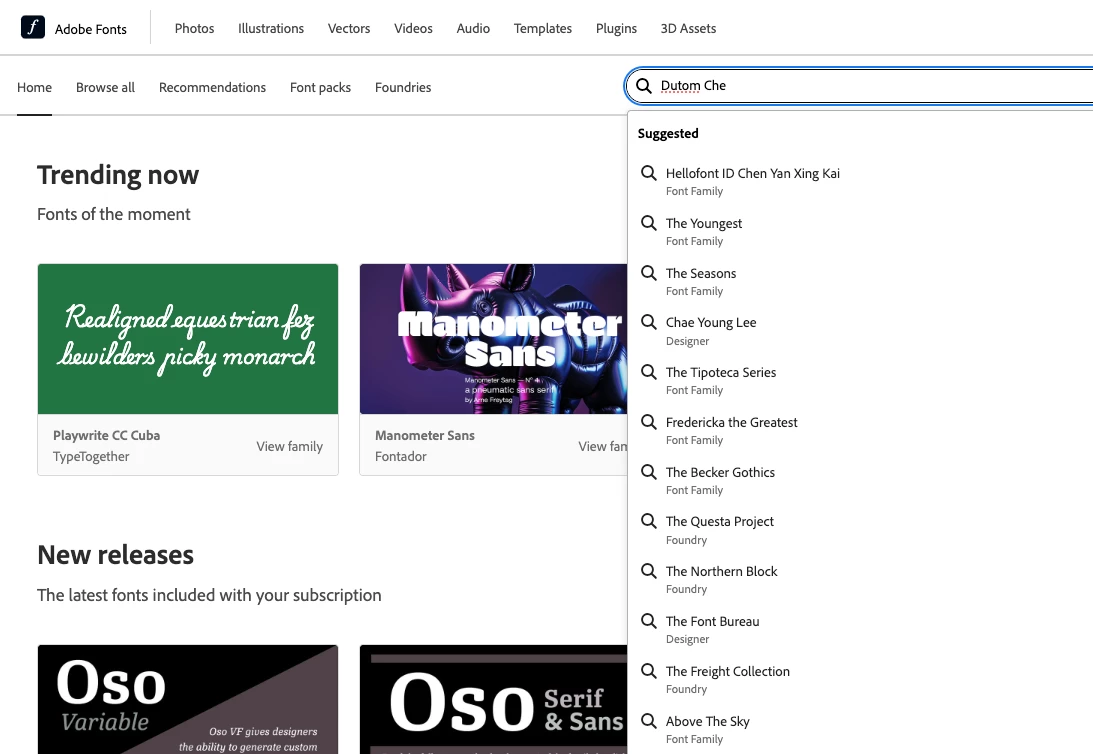Go to Vectors in top navigation
Screen dimensions: 1093x754
click(x=349, y=29)
